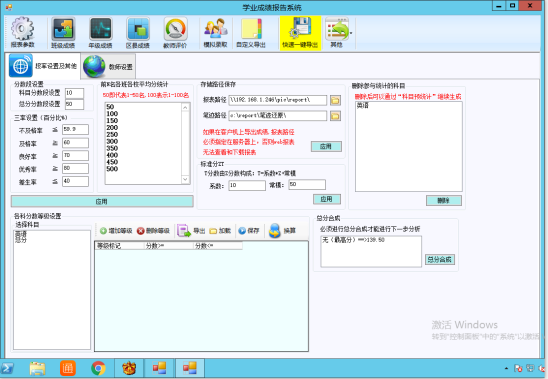Open 区县成绩 blue squares icon
The width and height of the screenshot is (548, 379).
(138, 32)
